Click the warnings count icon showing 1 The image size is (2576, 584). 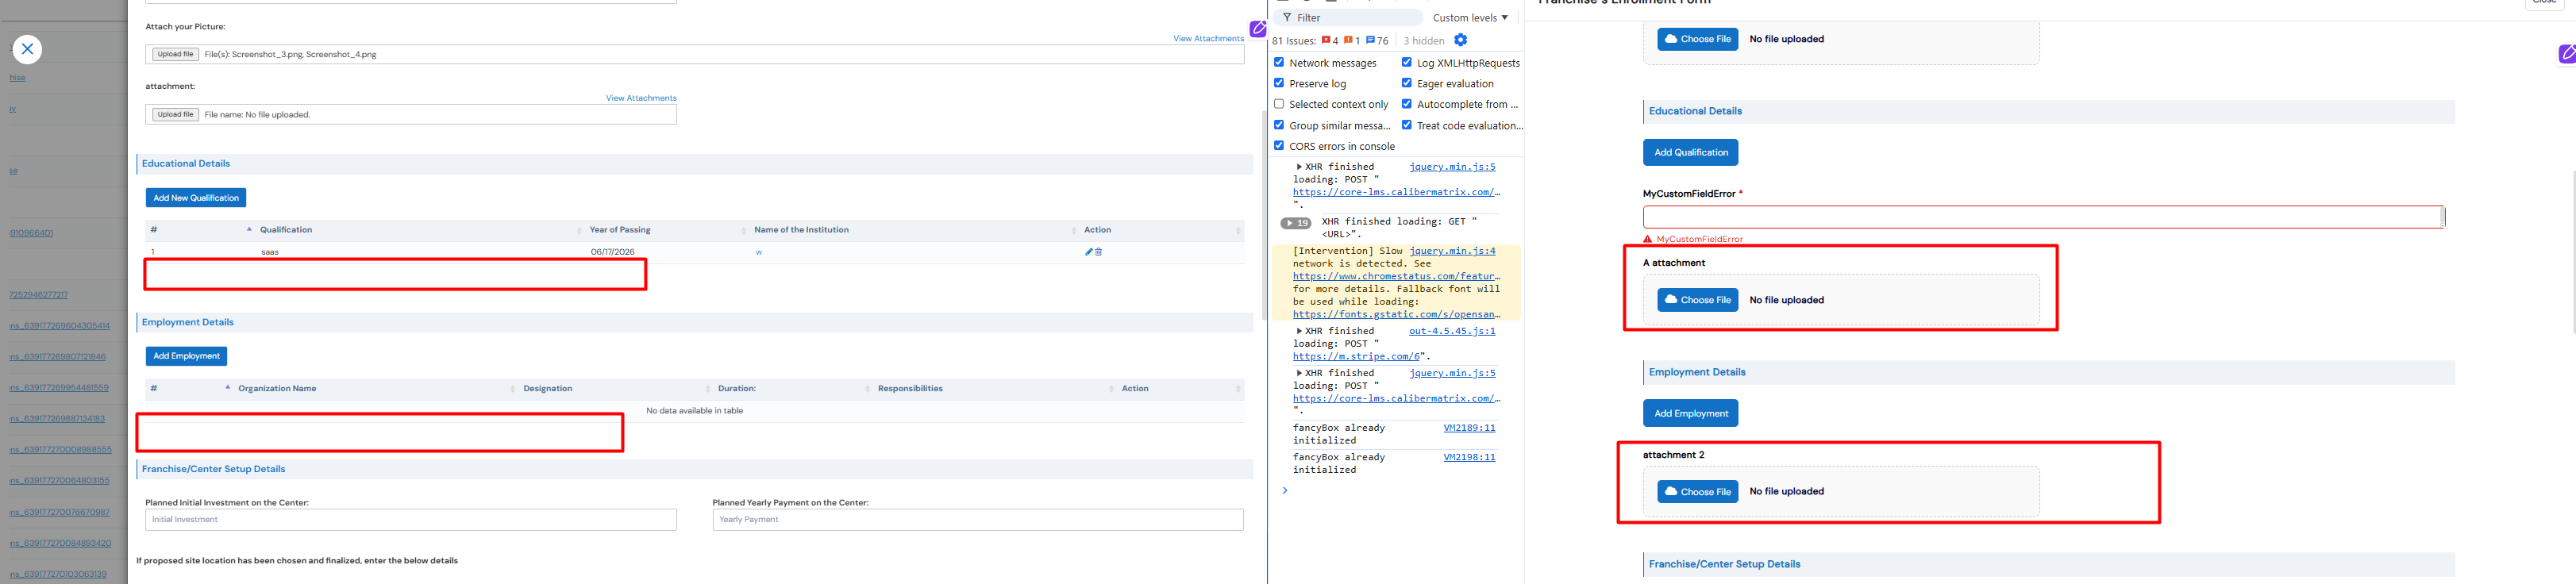[1352, 40]
